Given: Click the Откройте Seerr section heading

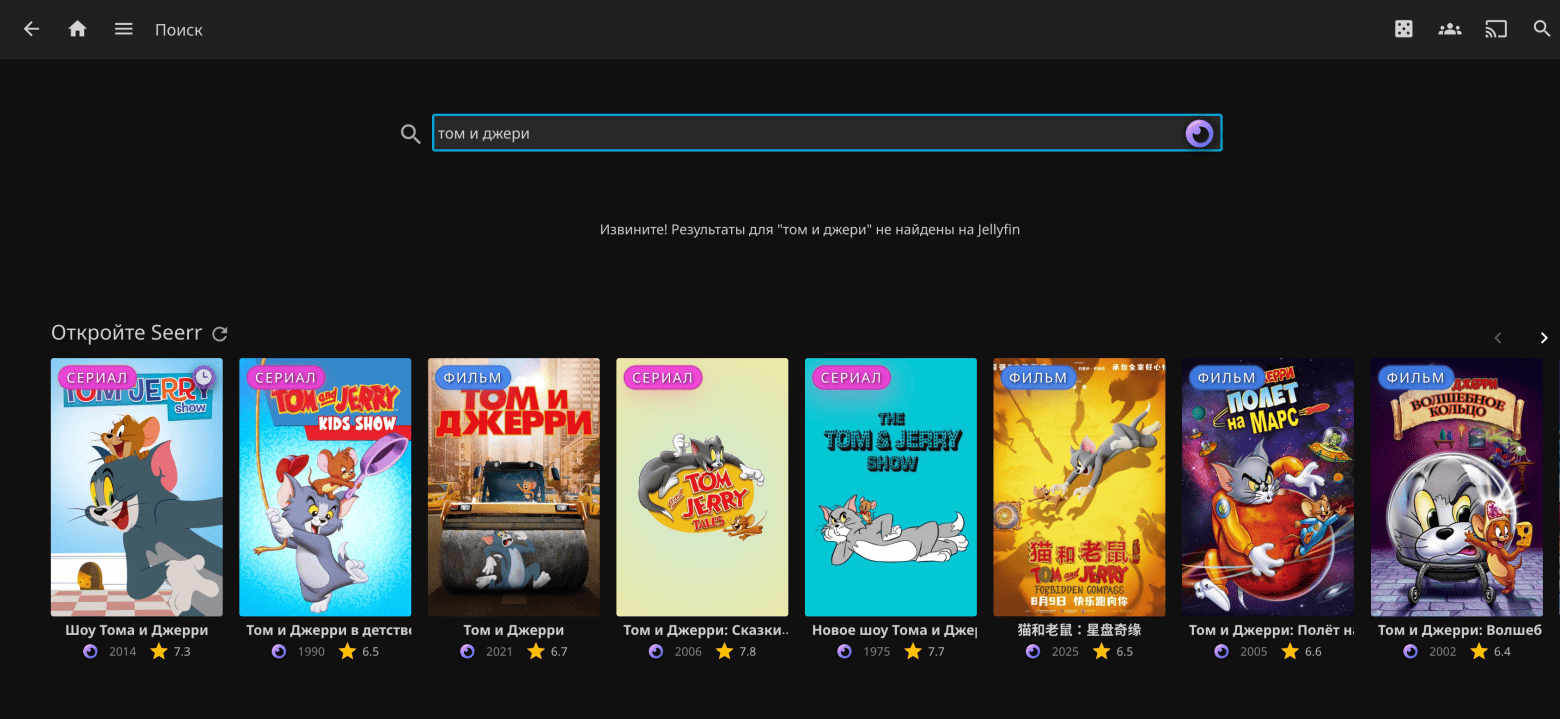Looking at the screenshot, I should (127, 333).
